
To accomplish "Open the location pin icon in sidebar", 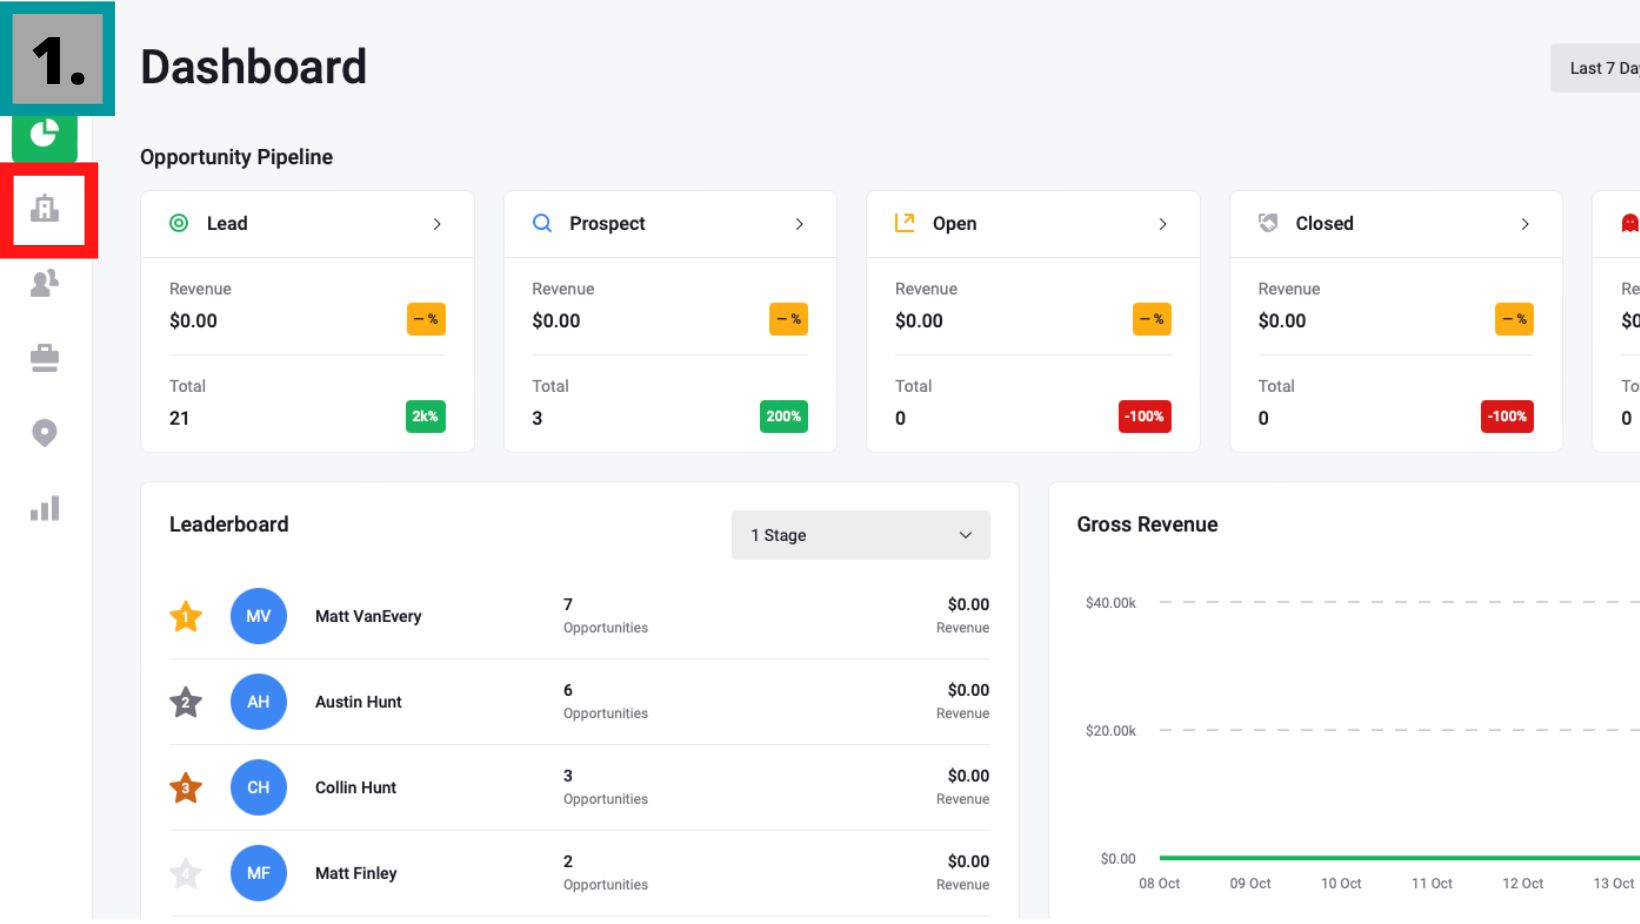I will [x=45, y=433].
